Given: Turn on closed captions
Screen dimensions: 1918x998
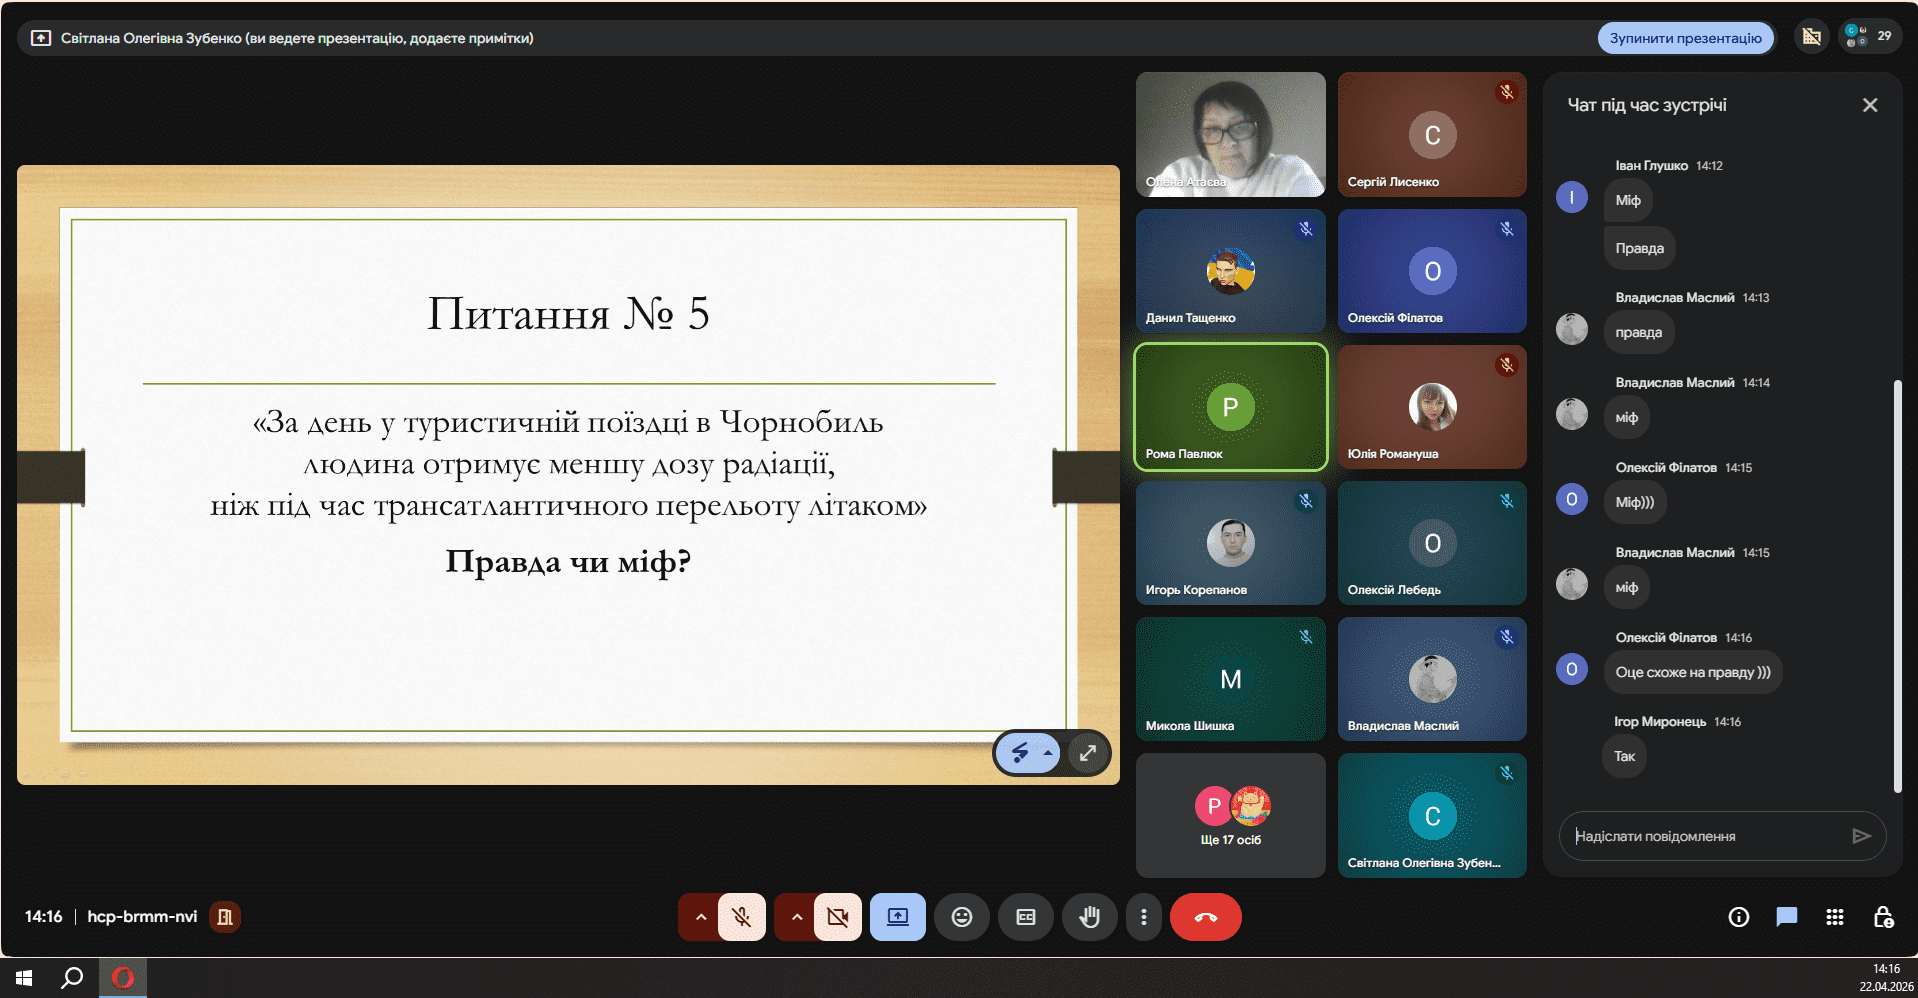Looking at the screenshot, I should [1025, 917].
